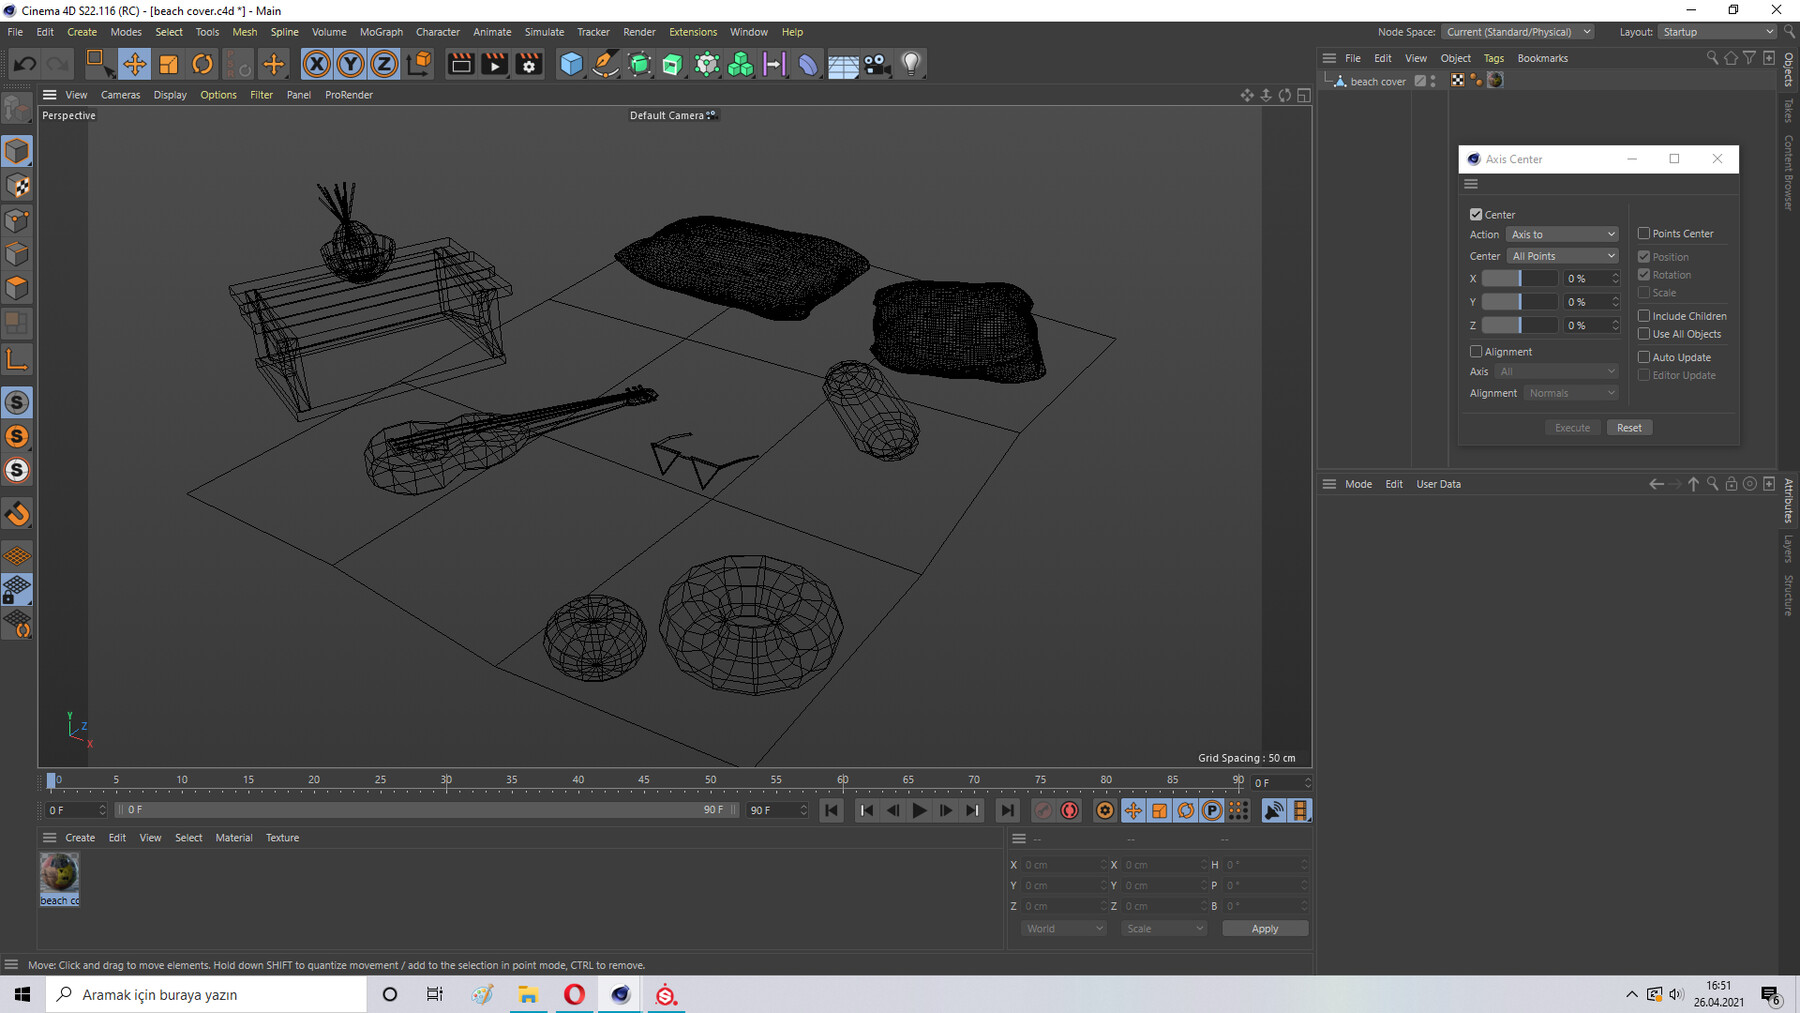The height and width of the screenshot is (1013, 1800).
Task: Open the Extensions menu
Action: [692, 32]
